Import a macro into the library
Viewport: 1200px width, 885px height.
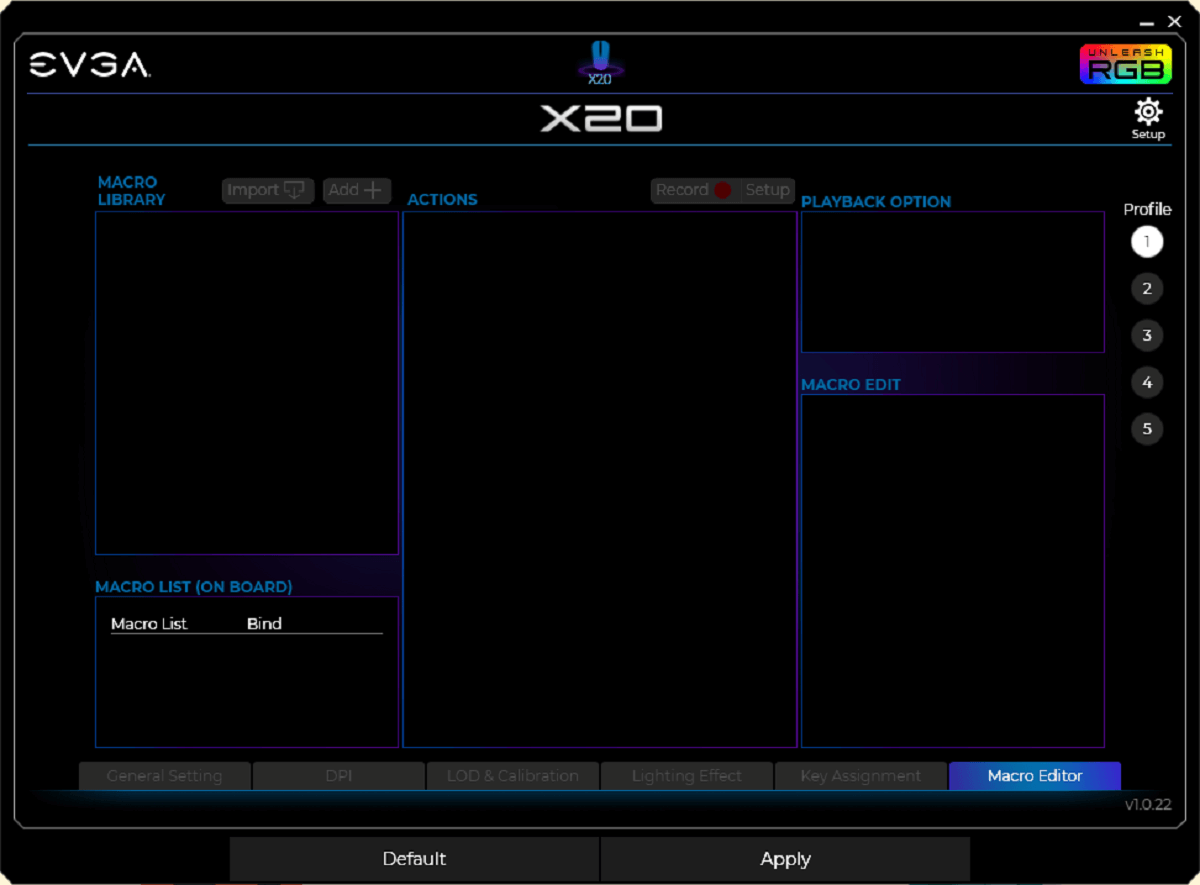267,190
